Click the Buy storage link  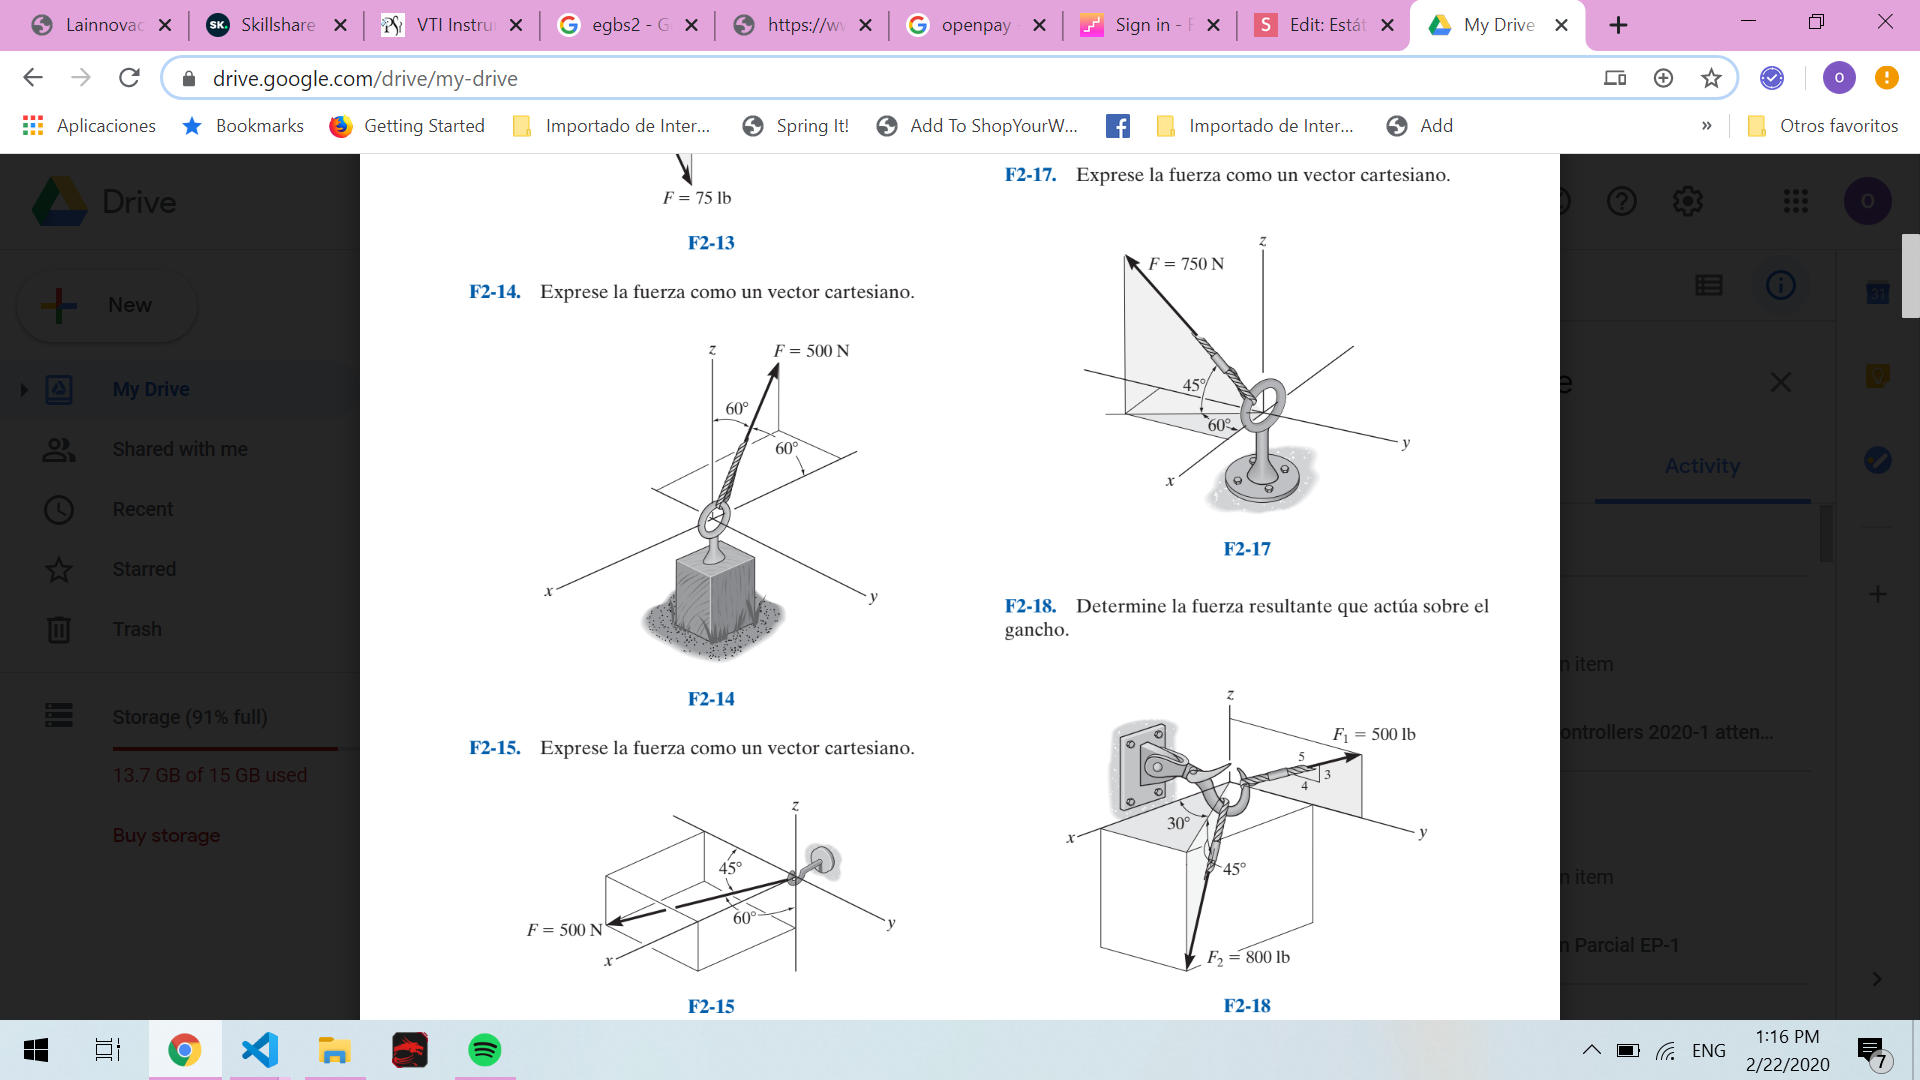166,835
